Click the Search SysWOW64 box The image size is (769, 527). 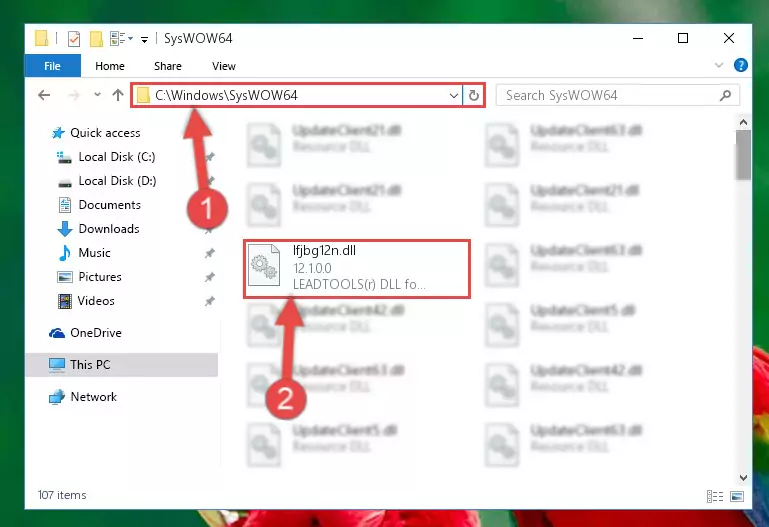click(617, 95)
